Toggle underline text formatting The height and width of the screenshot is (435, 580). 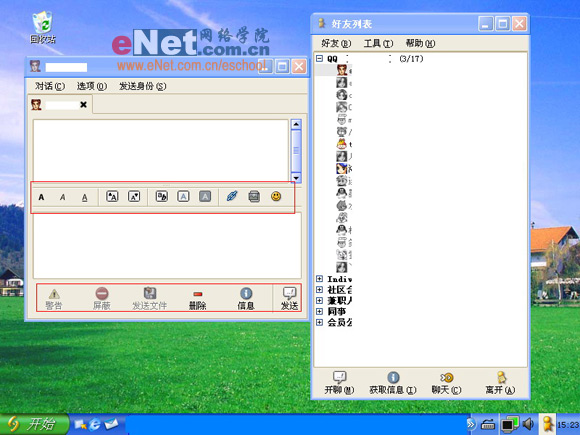pos(85,198)
